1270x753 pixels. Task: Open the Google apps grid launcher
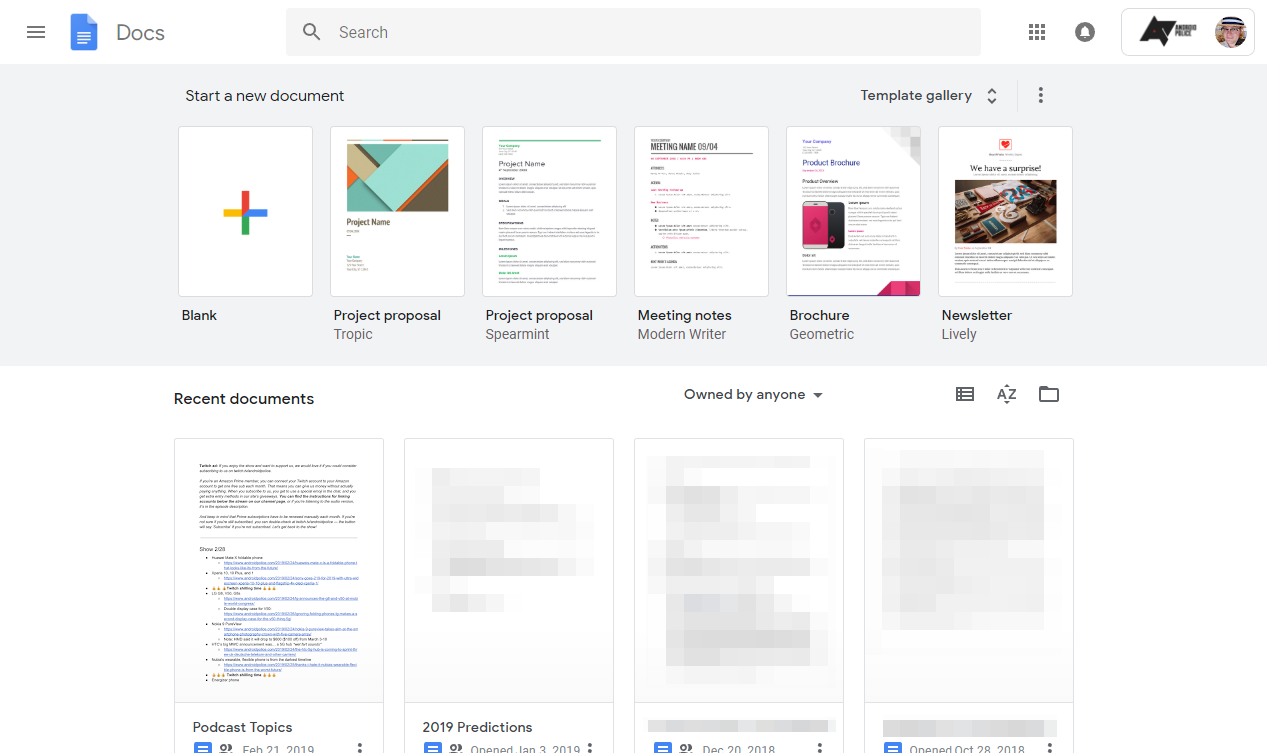pyautogui.click(x=1036, y=32)
